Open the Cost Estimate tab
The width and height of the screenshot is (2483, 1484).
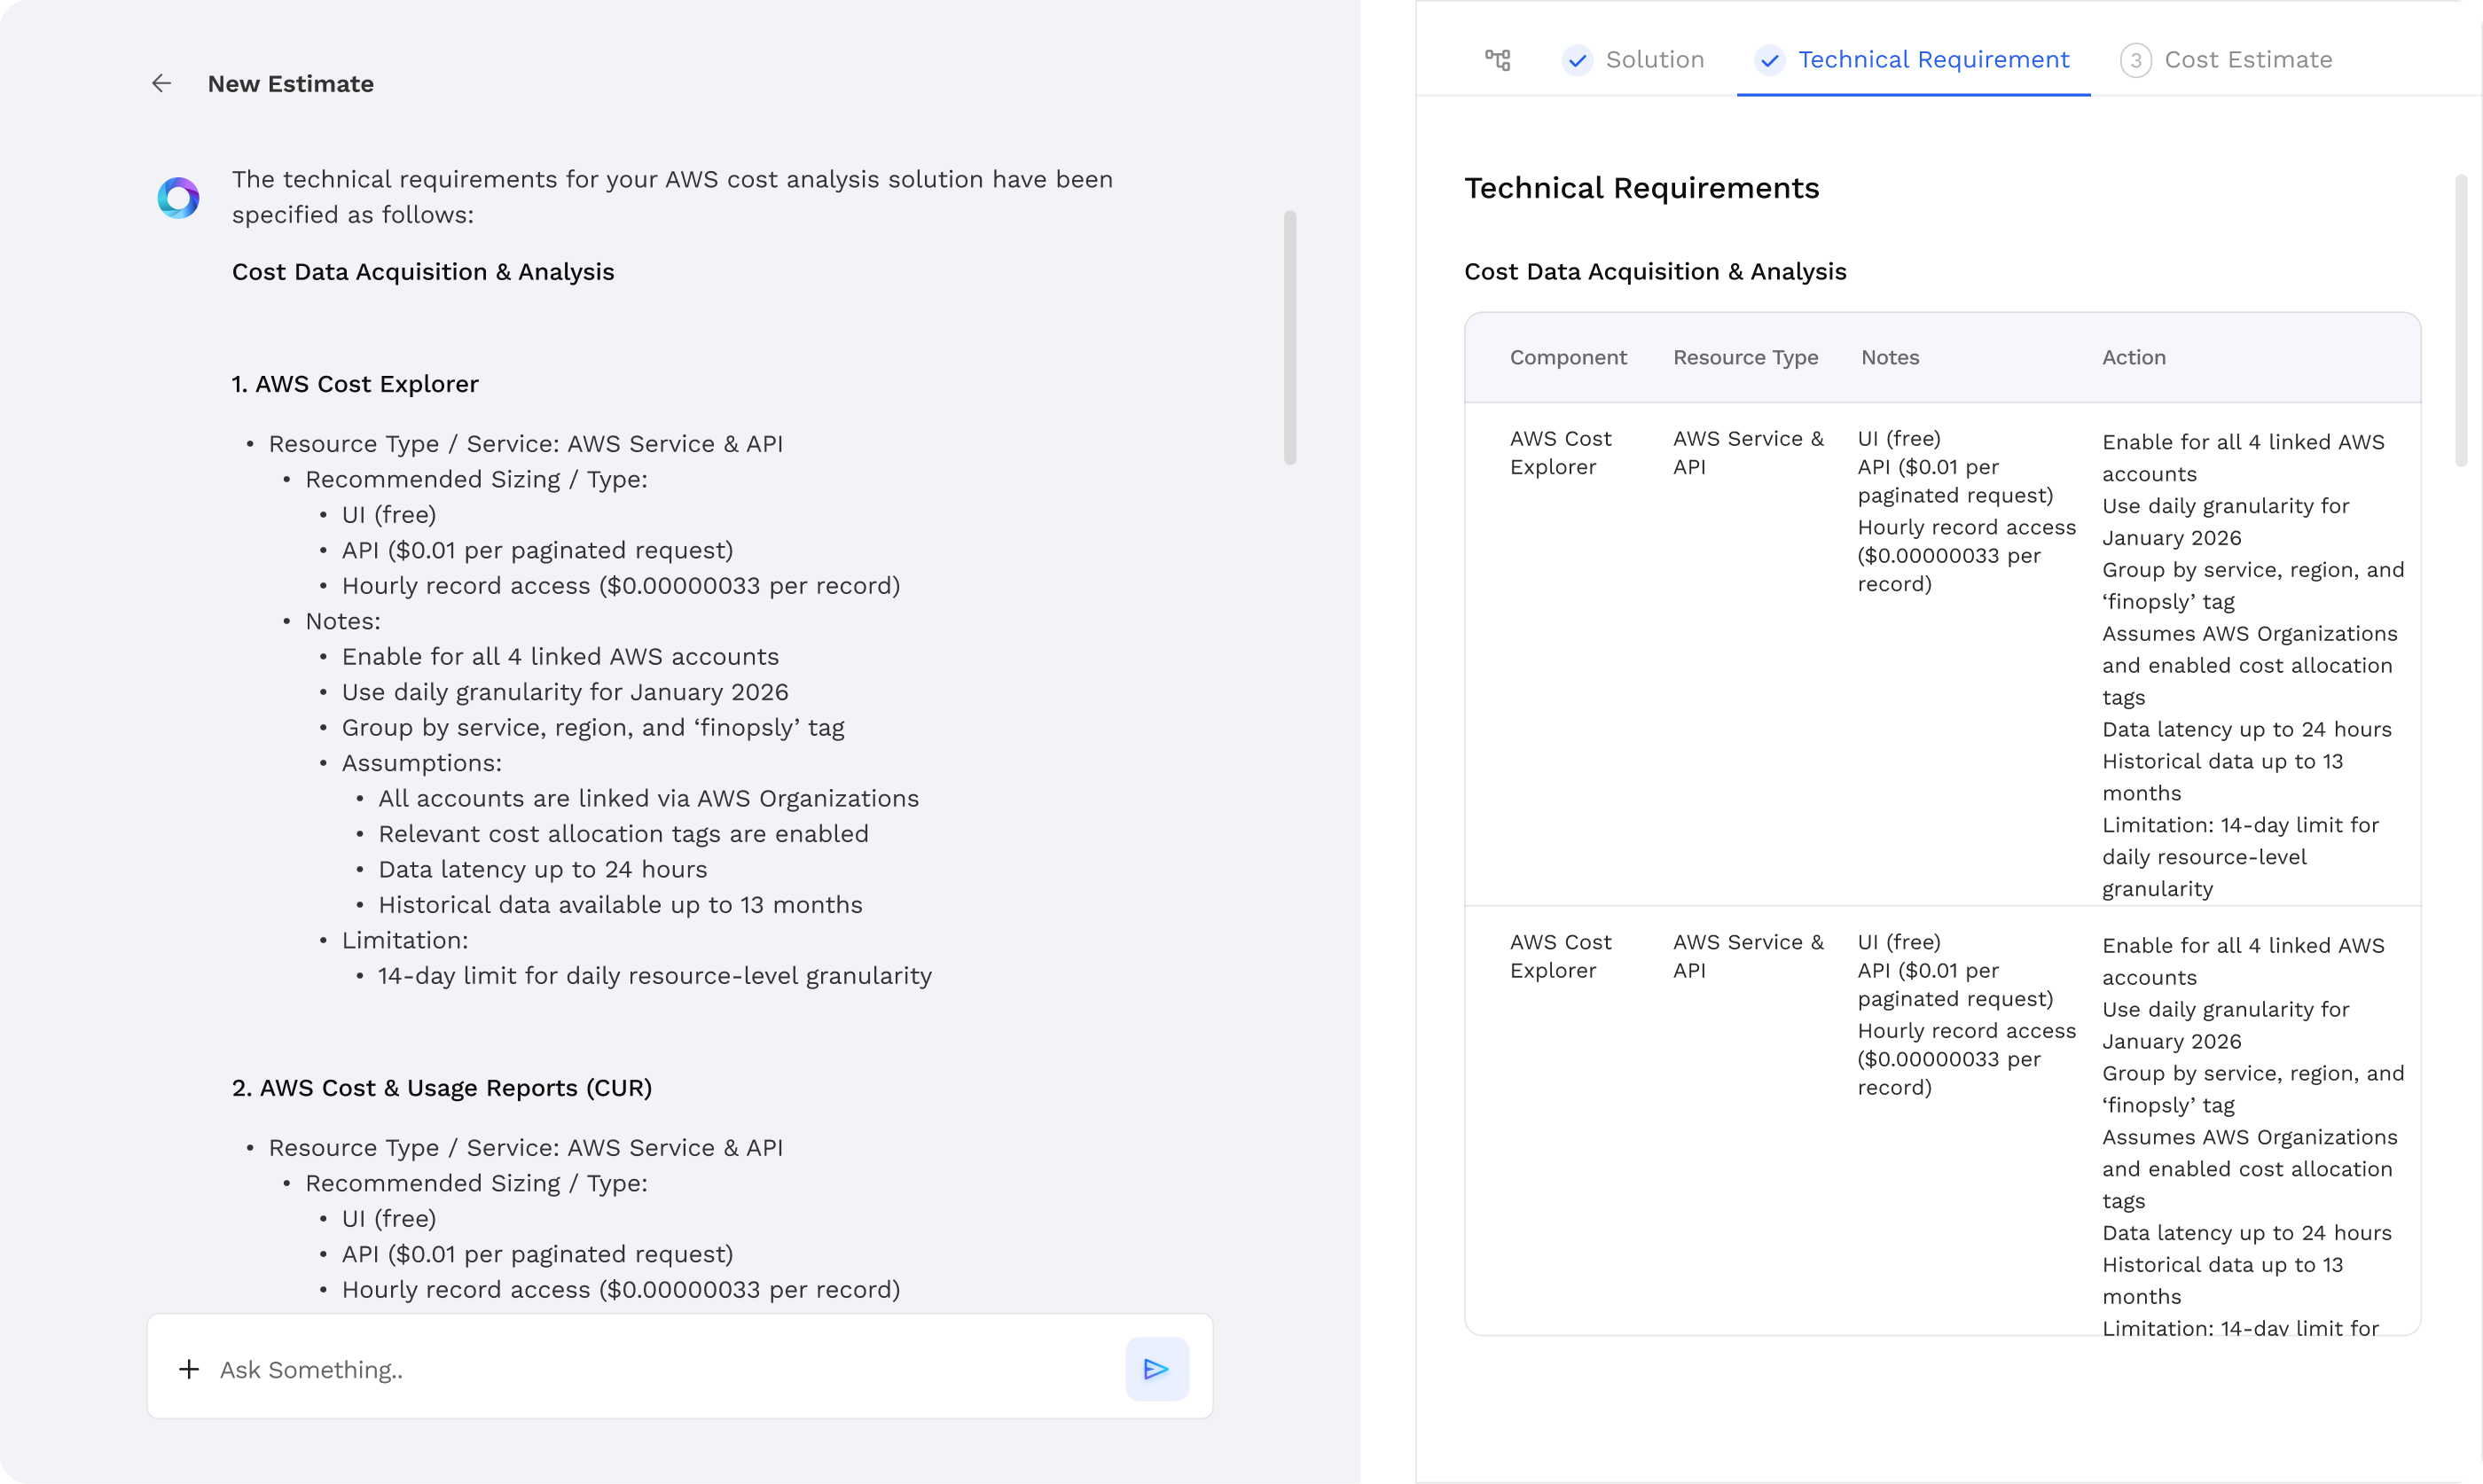coord(2247,60)
